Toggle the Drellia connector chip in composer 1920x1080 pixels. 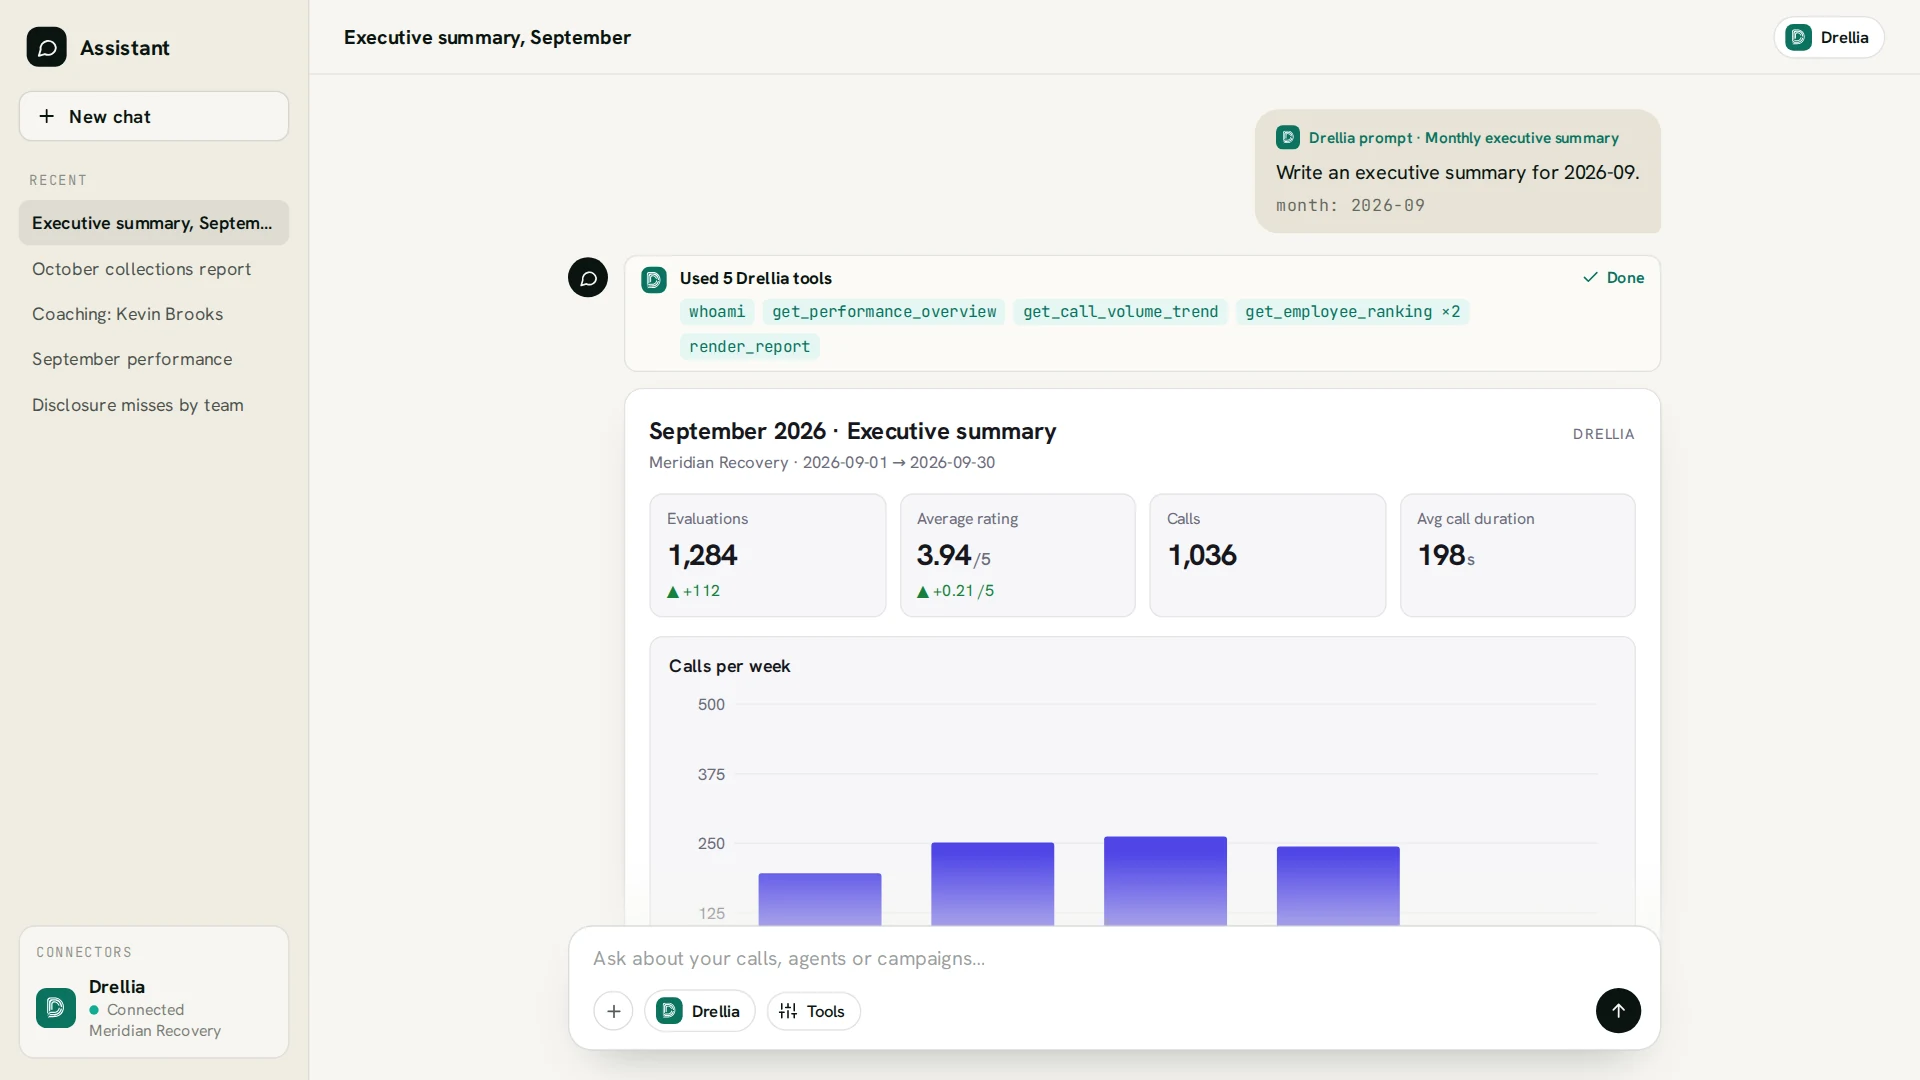(699, 1011)
